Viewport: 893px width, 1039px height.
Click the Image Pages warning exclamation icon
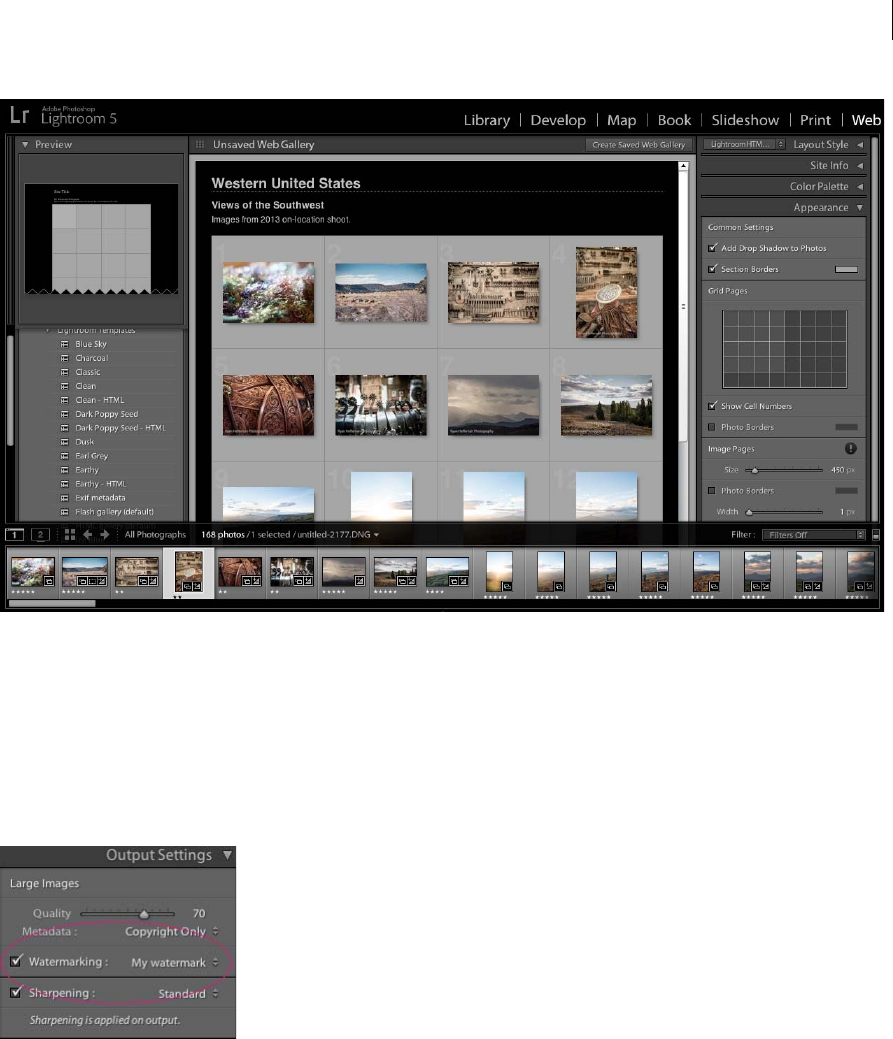[x=851, y=449]
